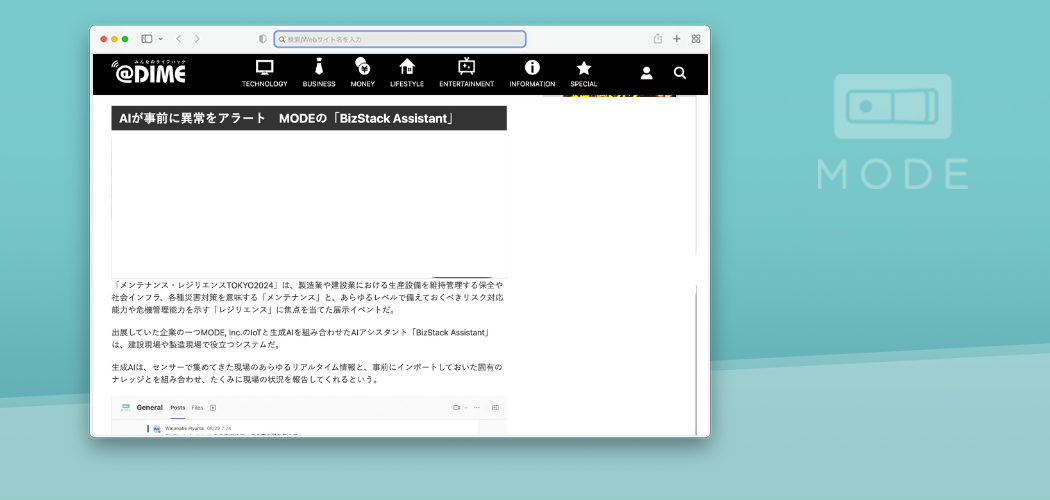Open the TECHNOLOGY monitor icon category

pyautogui.click(x=264, y=73)
